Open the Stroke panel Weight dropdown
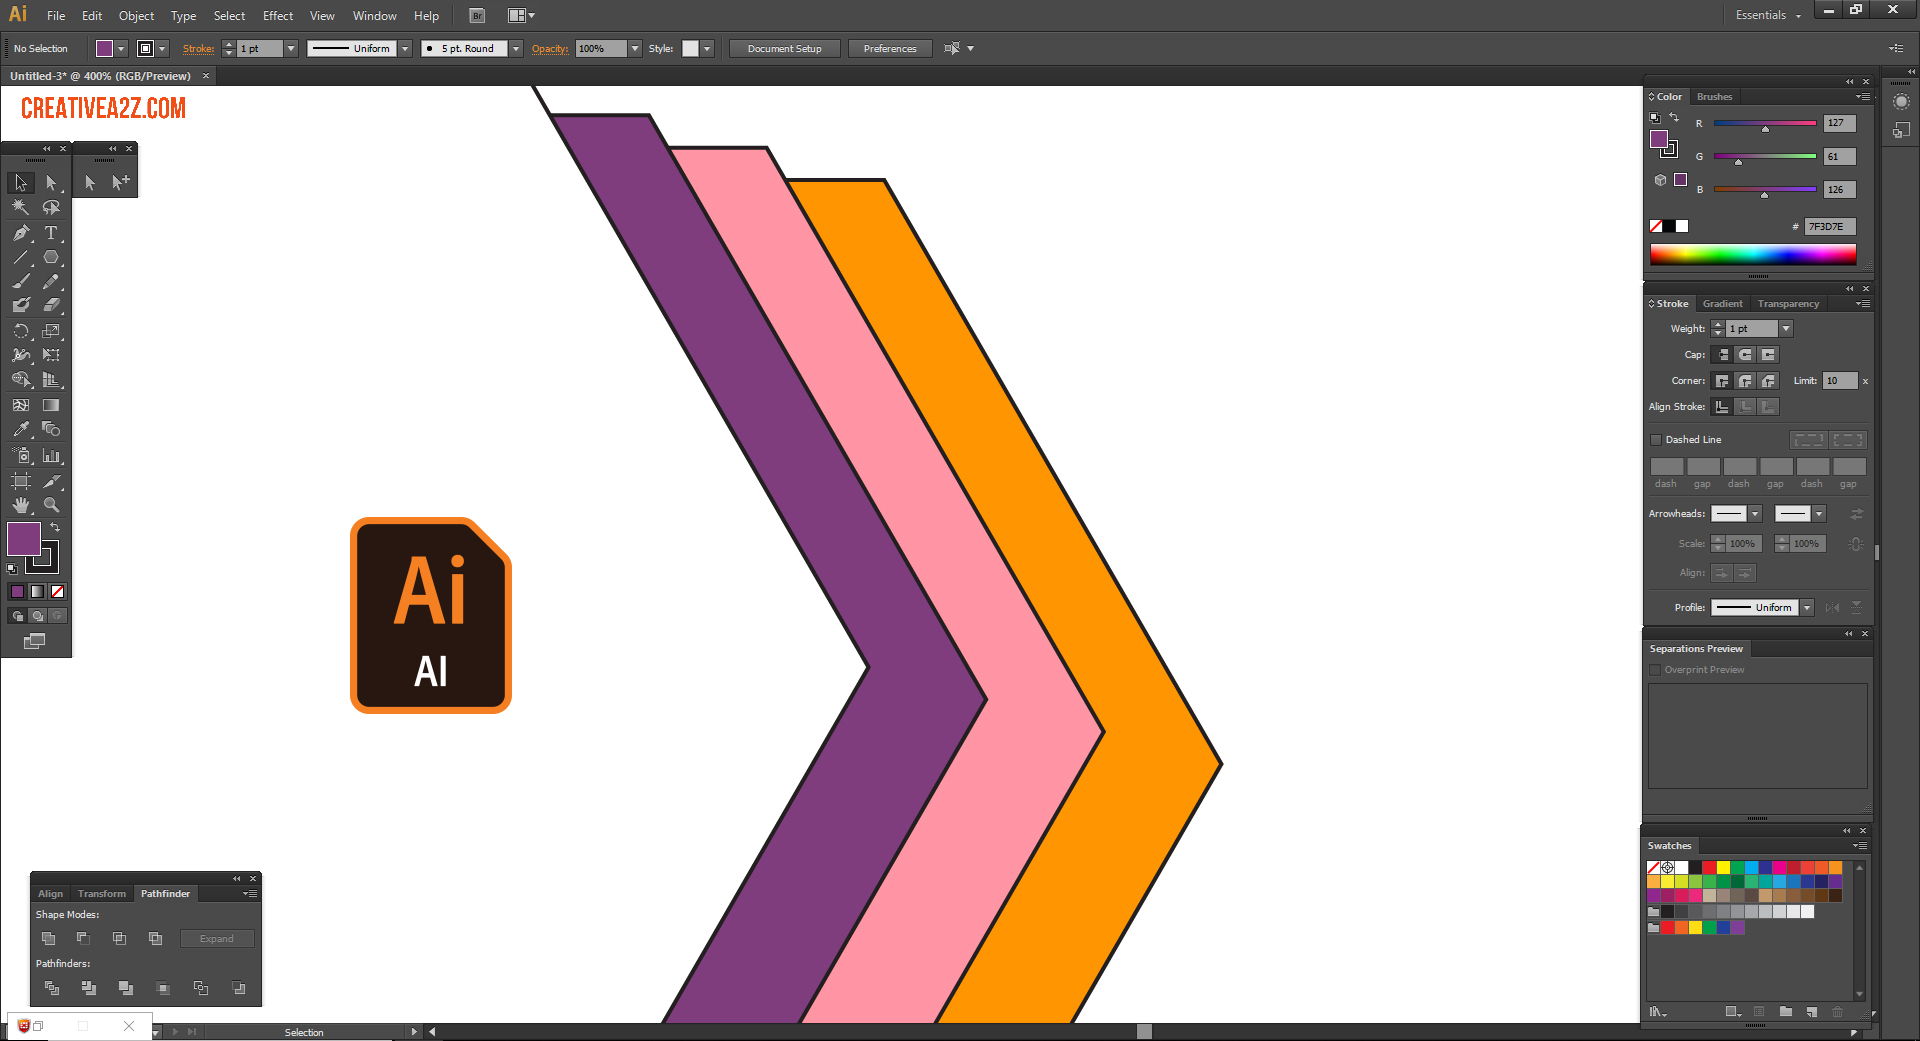Image resolution: width=1920 pixels, height=1041 pixels. click(x=1786, y=329)
